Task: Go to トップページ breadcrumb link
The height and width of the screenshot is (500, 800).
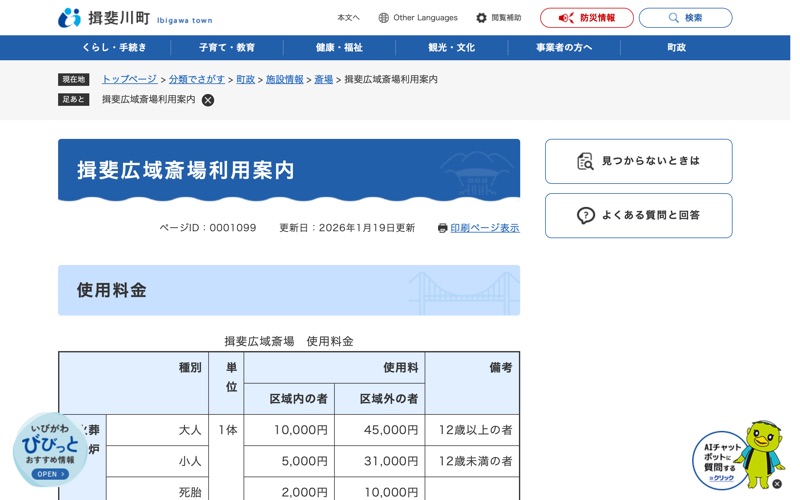Action: (130, 79)
